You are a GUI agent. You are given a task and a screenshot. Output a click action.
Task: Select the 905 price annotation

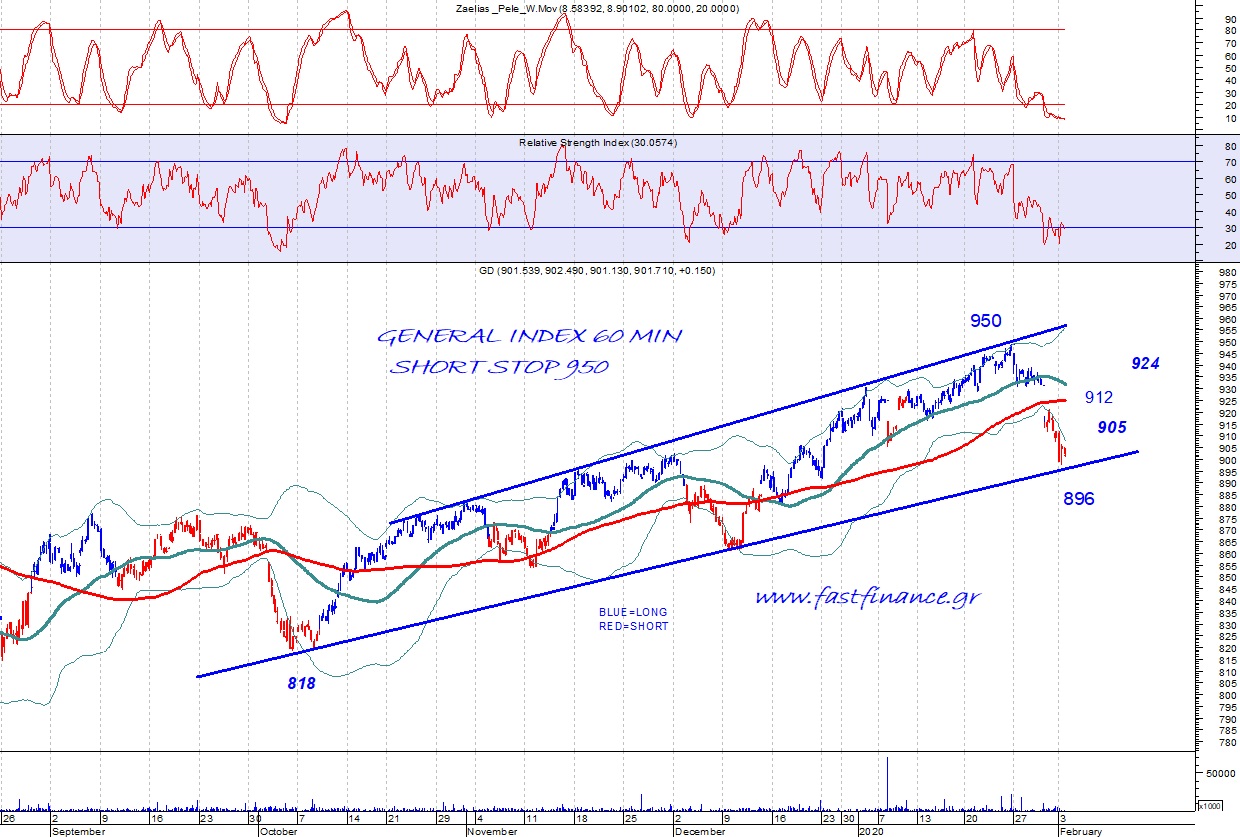pos(1111,427)
